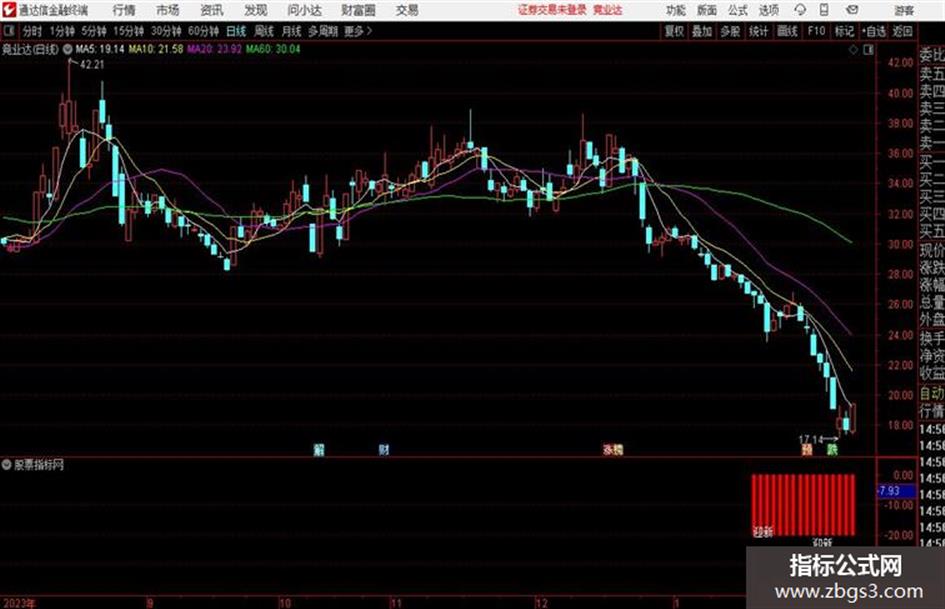Click the 行情 label in right side panel

coord(931,411)
